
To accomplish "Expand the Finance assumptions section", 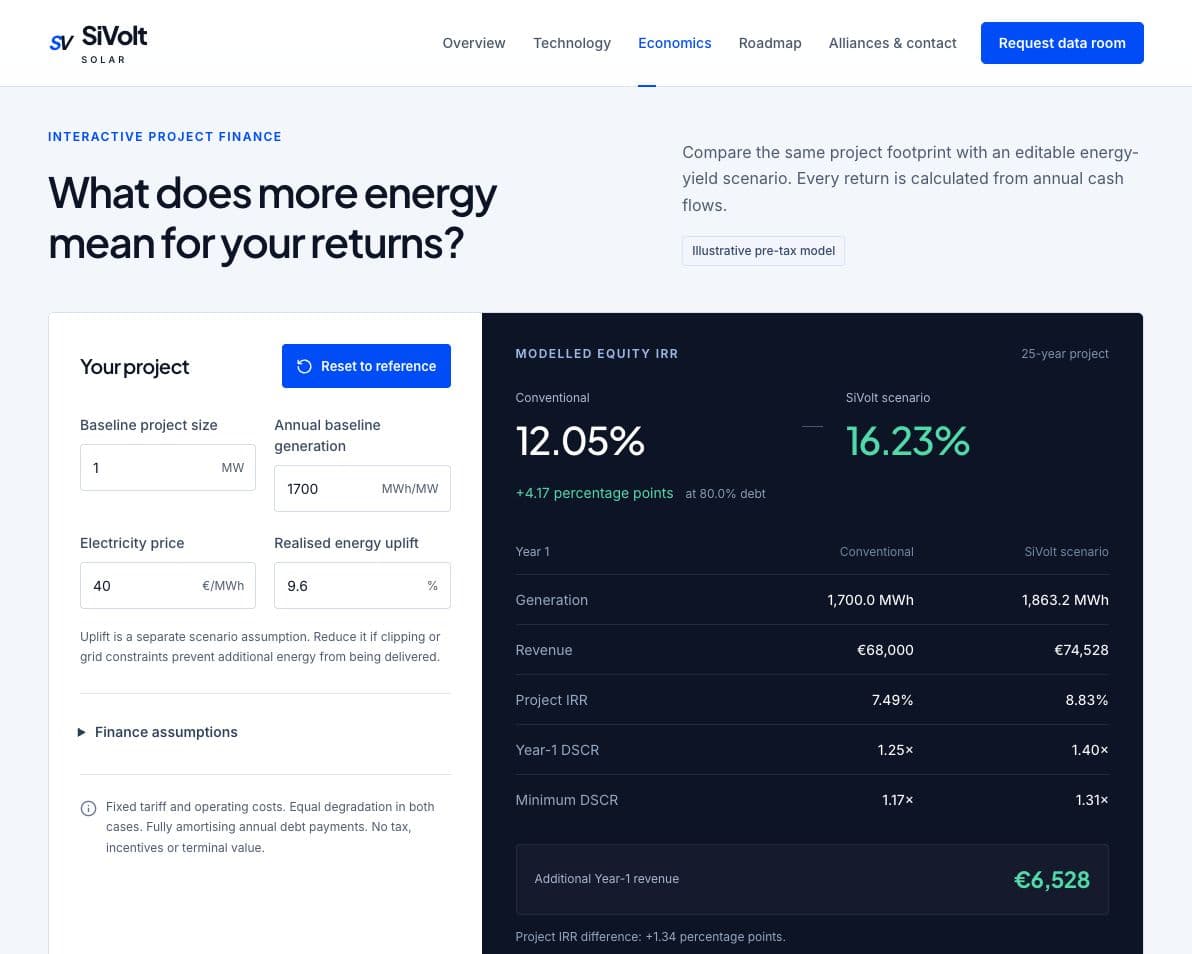I will coord(158,732).
